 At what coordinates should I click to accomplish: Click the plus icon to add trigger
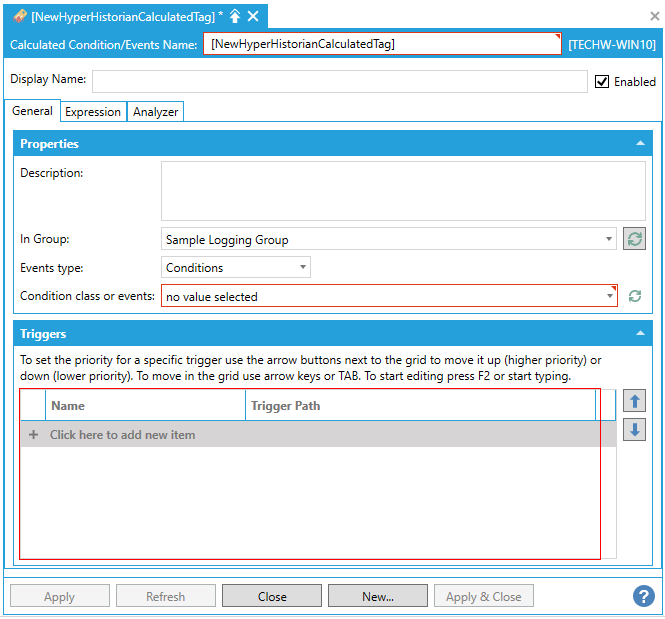tap(33, 435)
